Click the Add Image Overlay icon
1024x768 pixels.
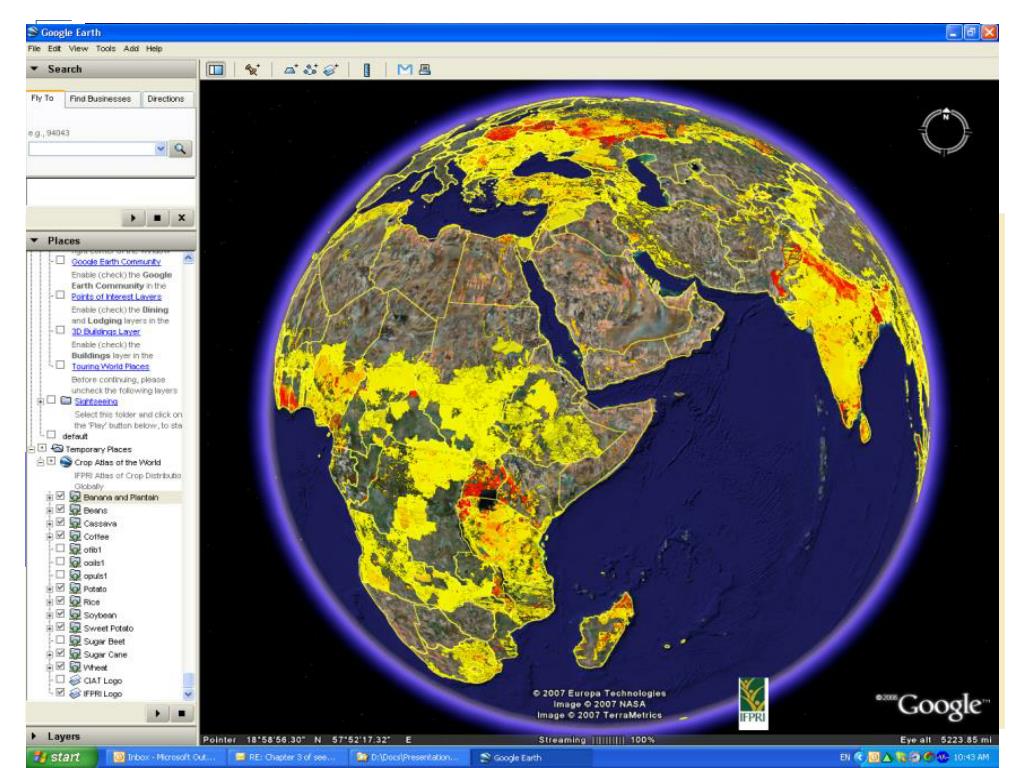(x=328, y=69)
